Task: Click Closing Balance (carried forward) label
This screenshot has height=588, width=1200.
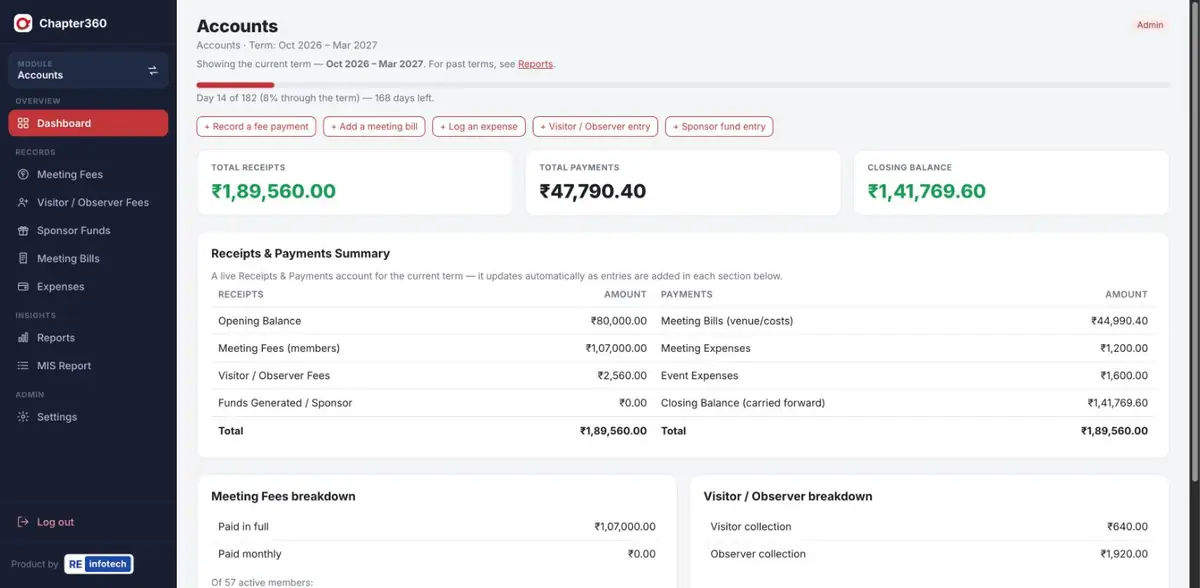Action: pyautogui.click(x=743, y=403)
